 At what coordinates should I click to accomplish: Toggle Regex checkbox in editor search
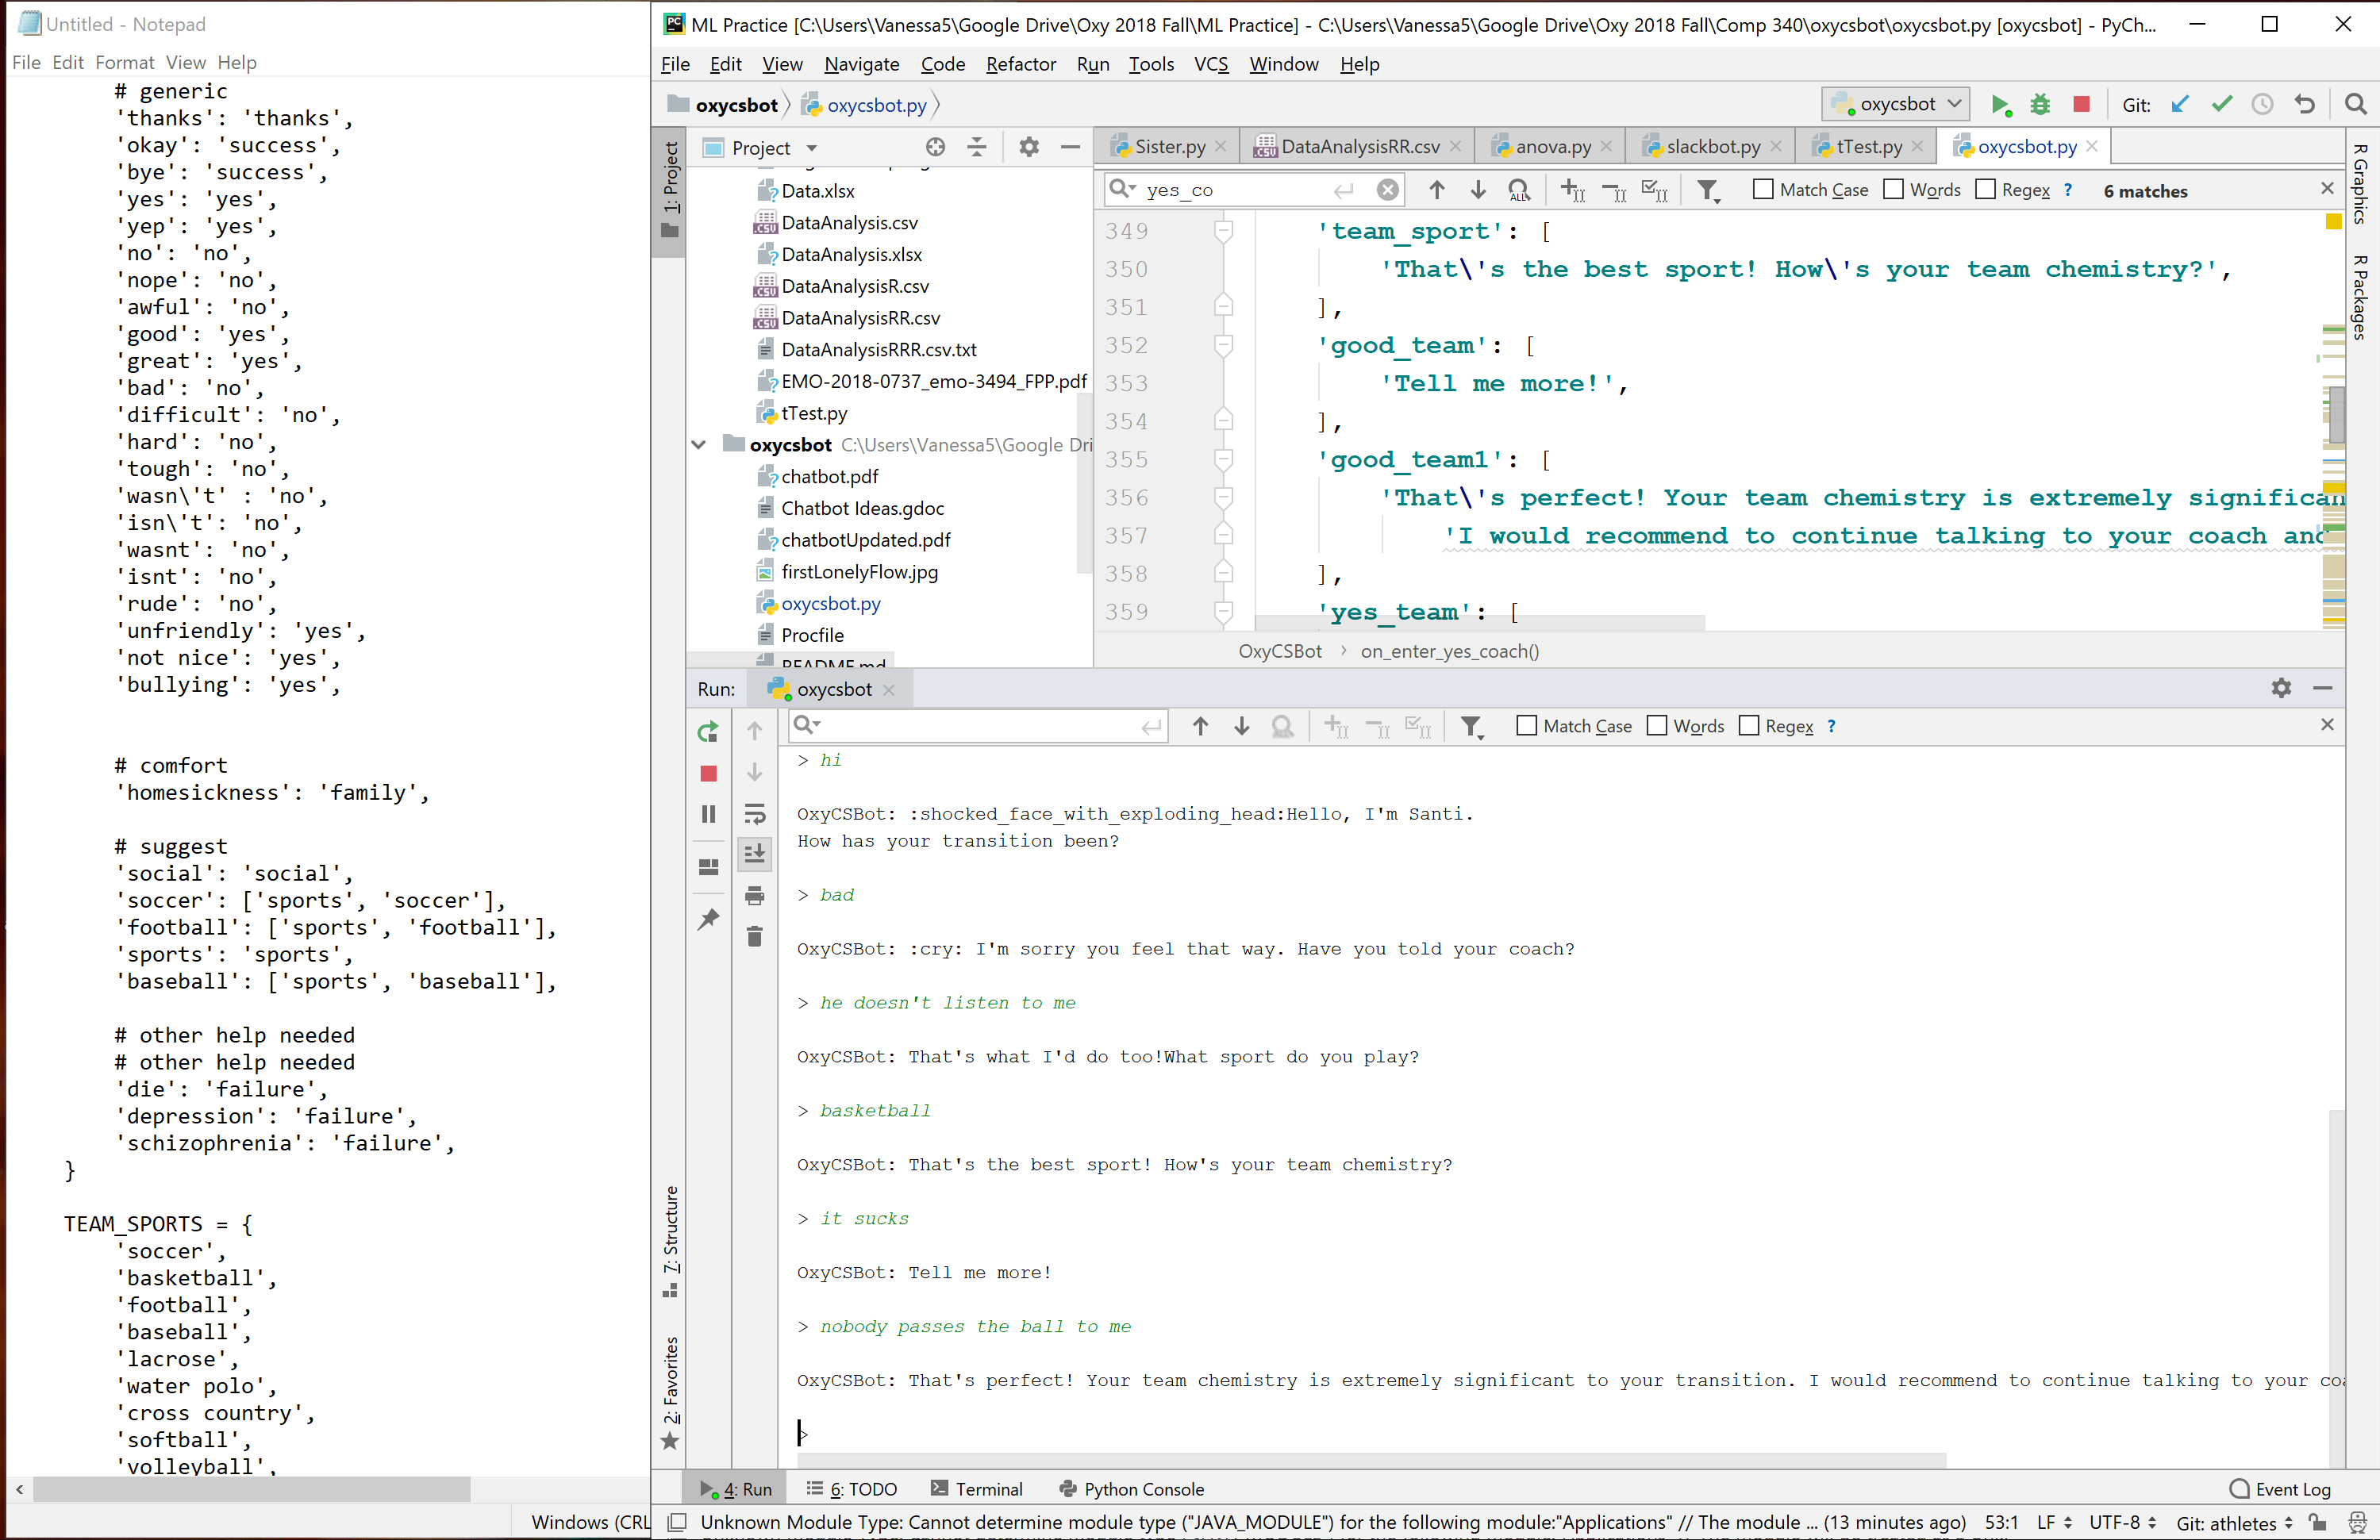pyautogui.click(x=1986, y=190)
